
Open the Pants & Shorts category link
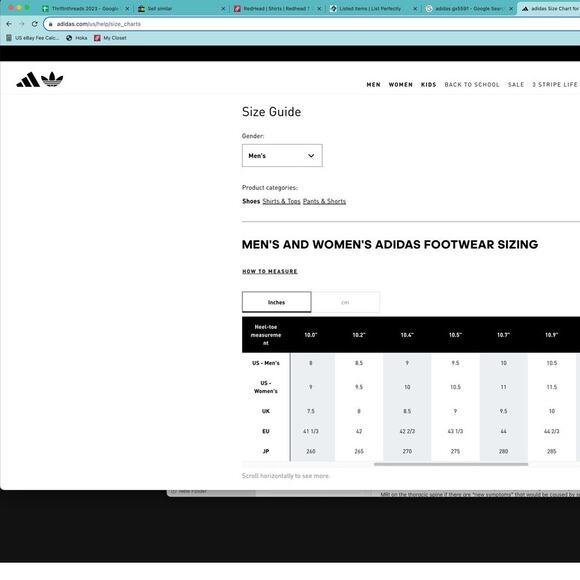point(324,201)
